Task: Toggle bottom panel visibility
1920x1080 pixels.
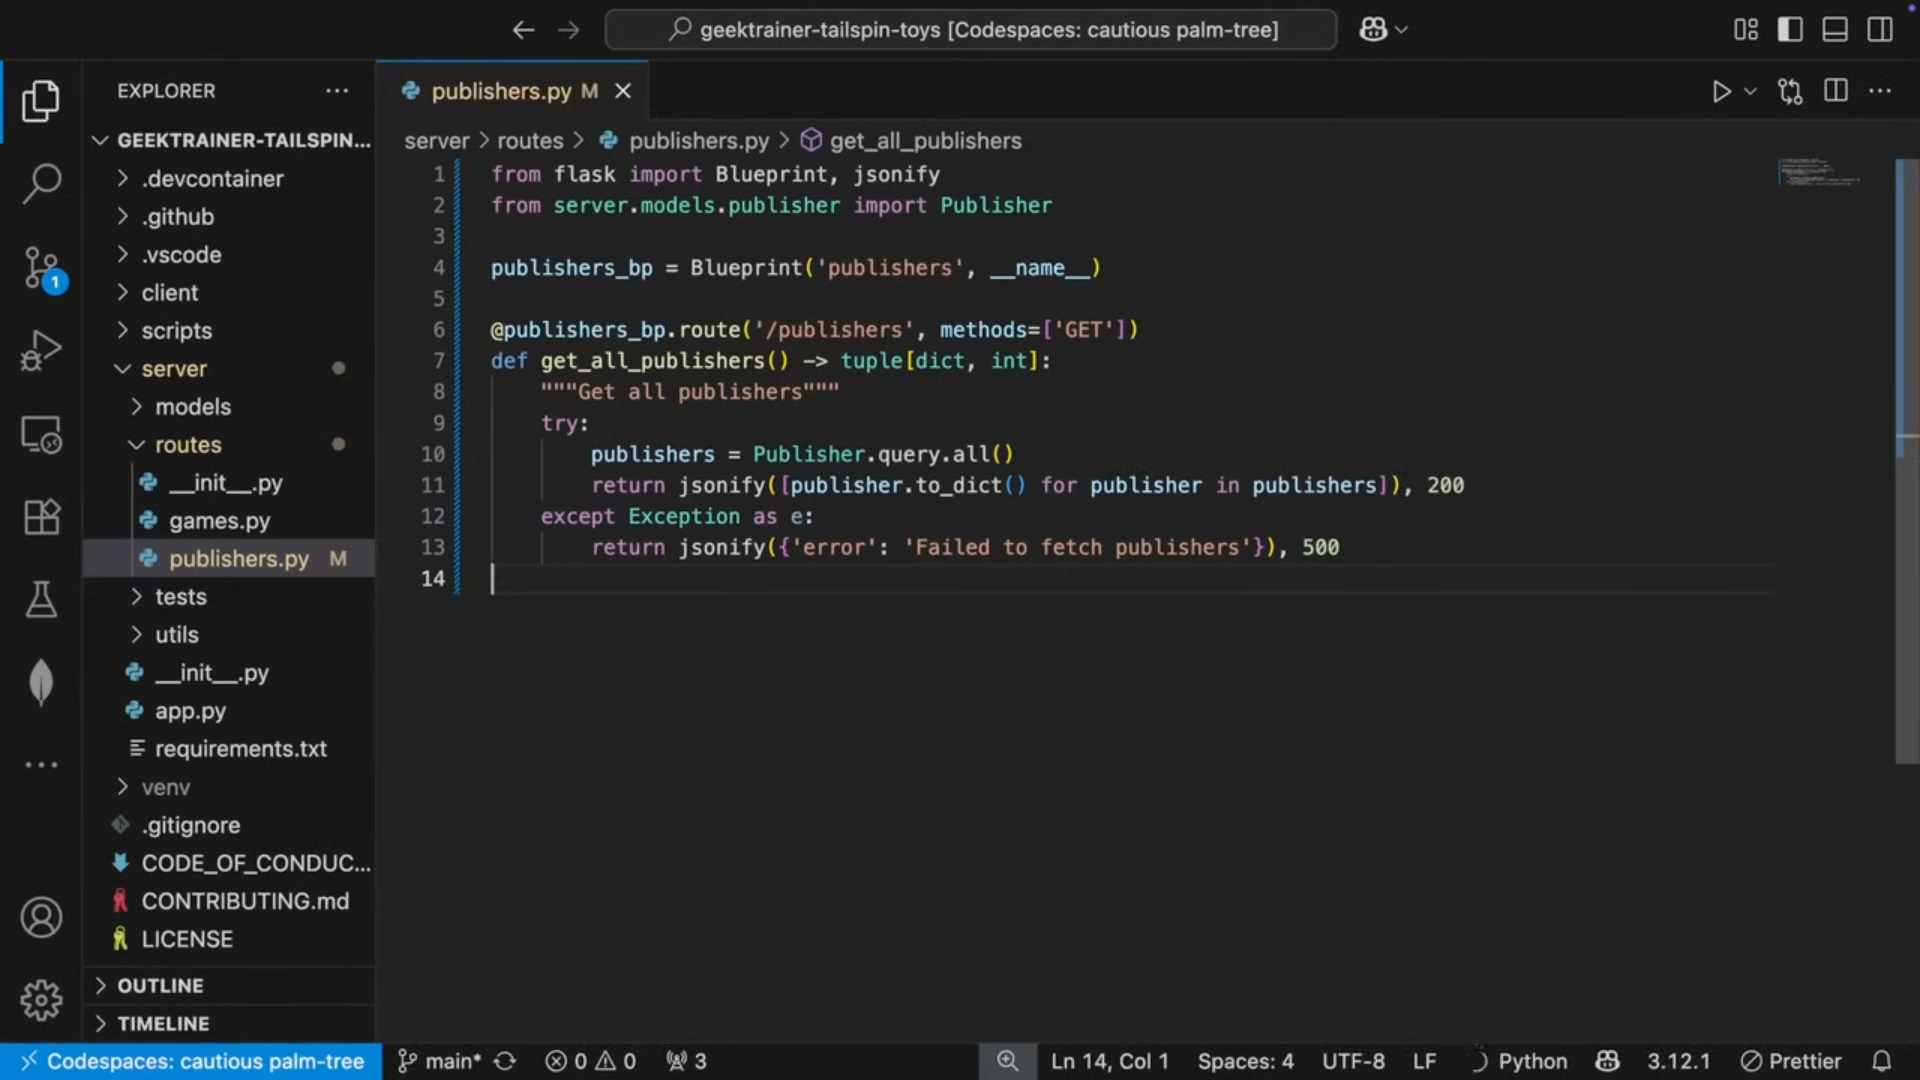Action: coord(1835,30)
